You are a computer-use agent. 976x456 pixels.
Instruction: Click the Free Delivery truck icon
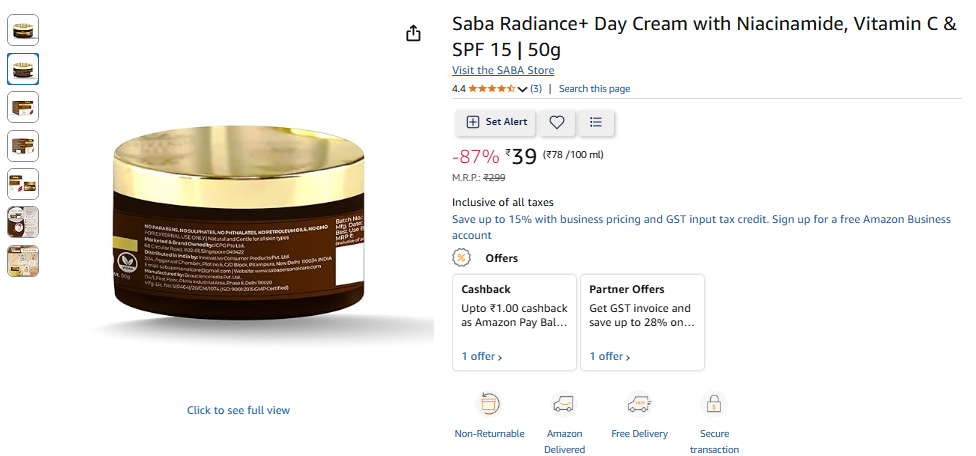point(639,404)
